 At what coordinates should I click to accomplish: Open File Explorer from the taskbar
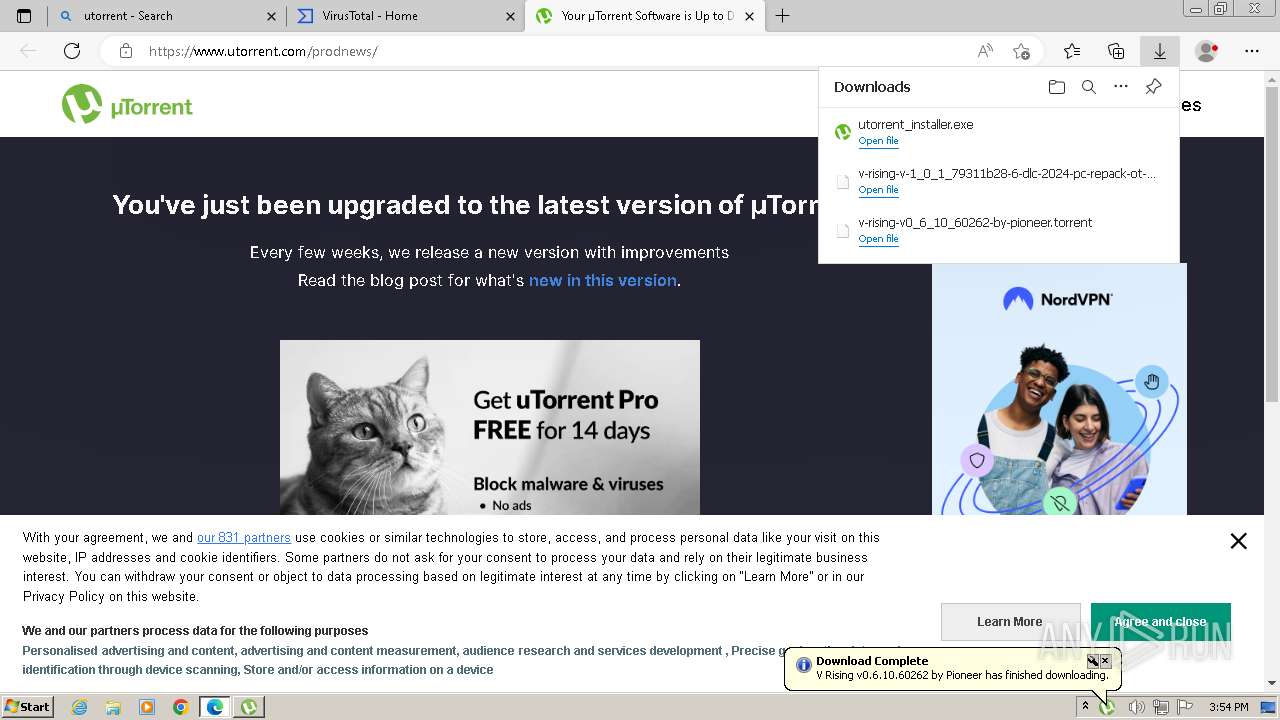pyautogui.click(x=113, y=707)
